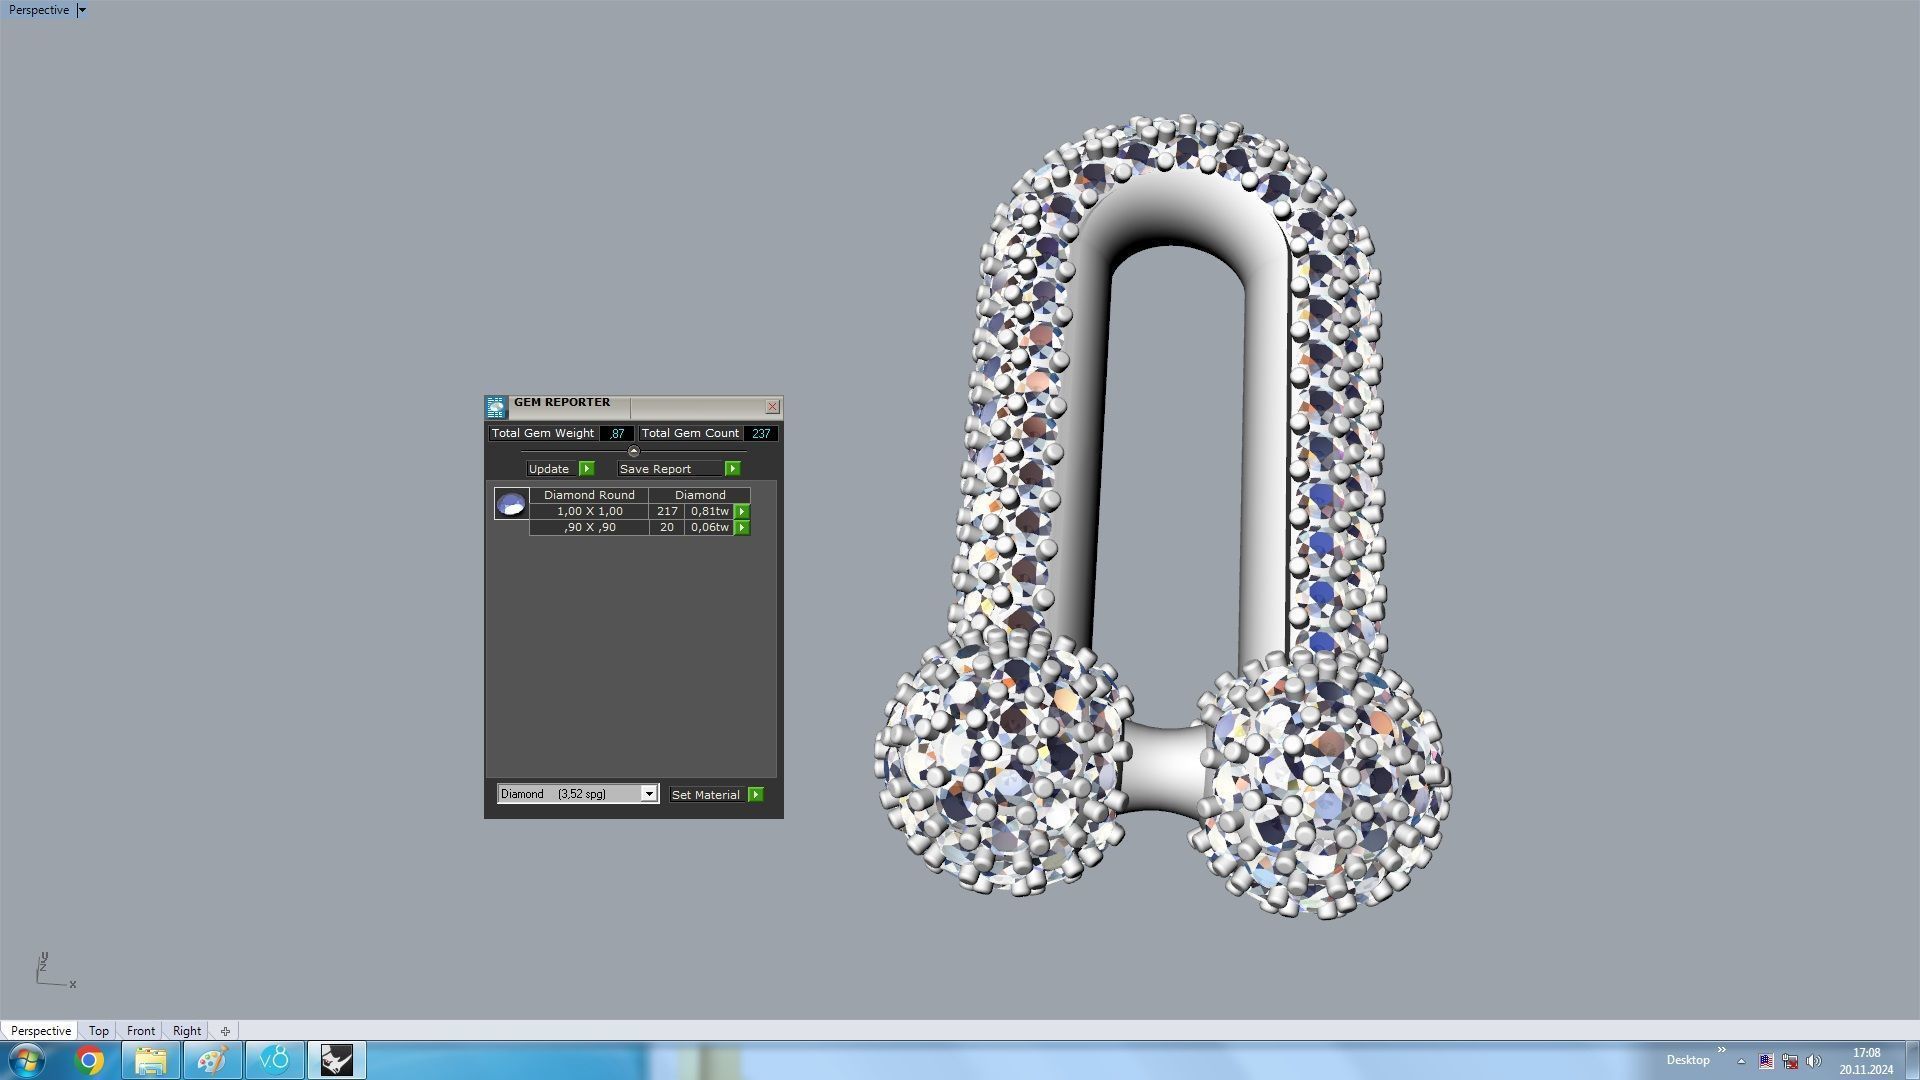
Task: Select the Diamond Round gem thumbnail
Action: [x=511, y=504]
